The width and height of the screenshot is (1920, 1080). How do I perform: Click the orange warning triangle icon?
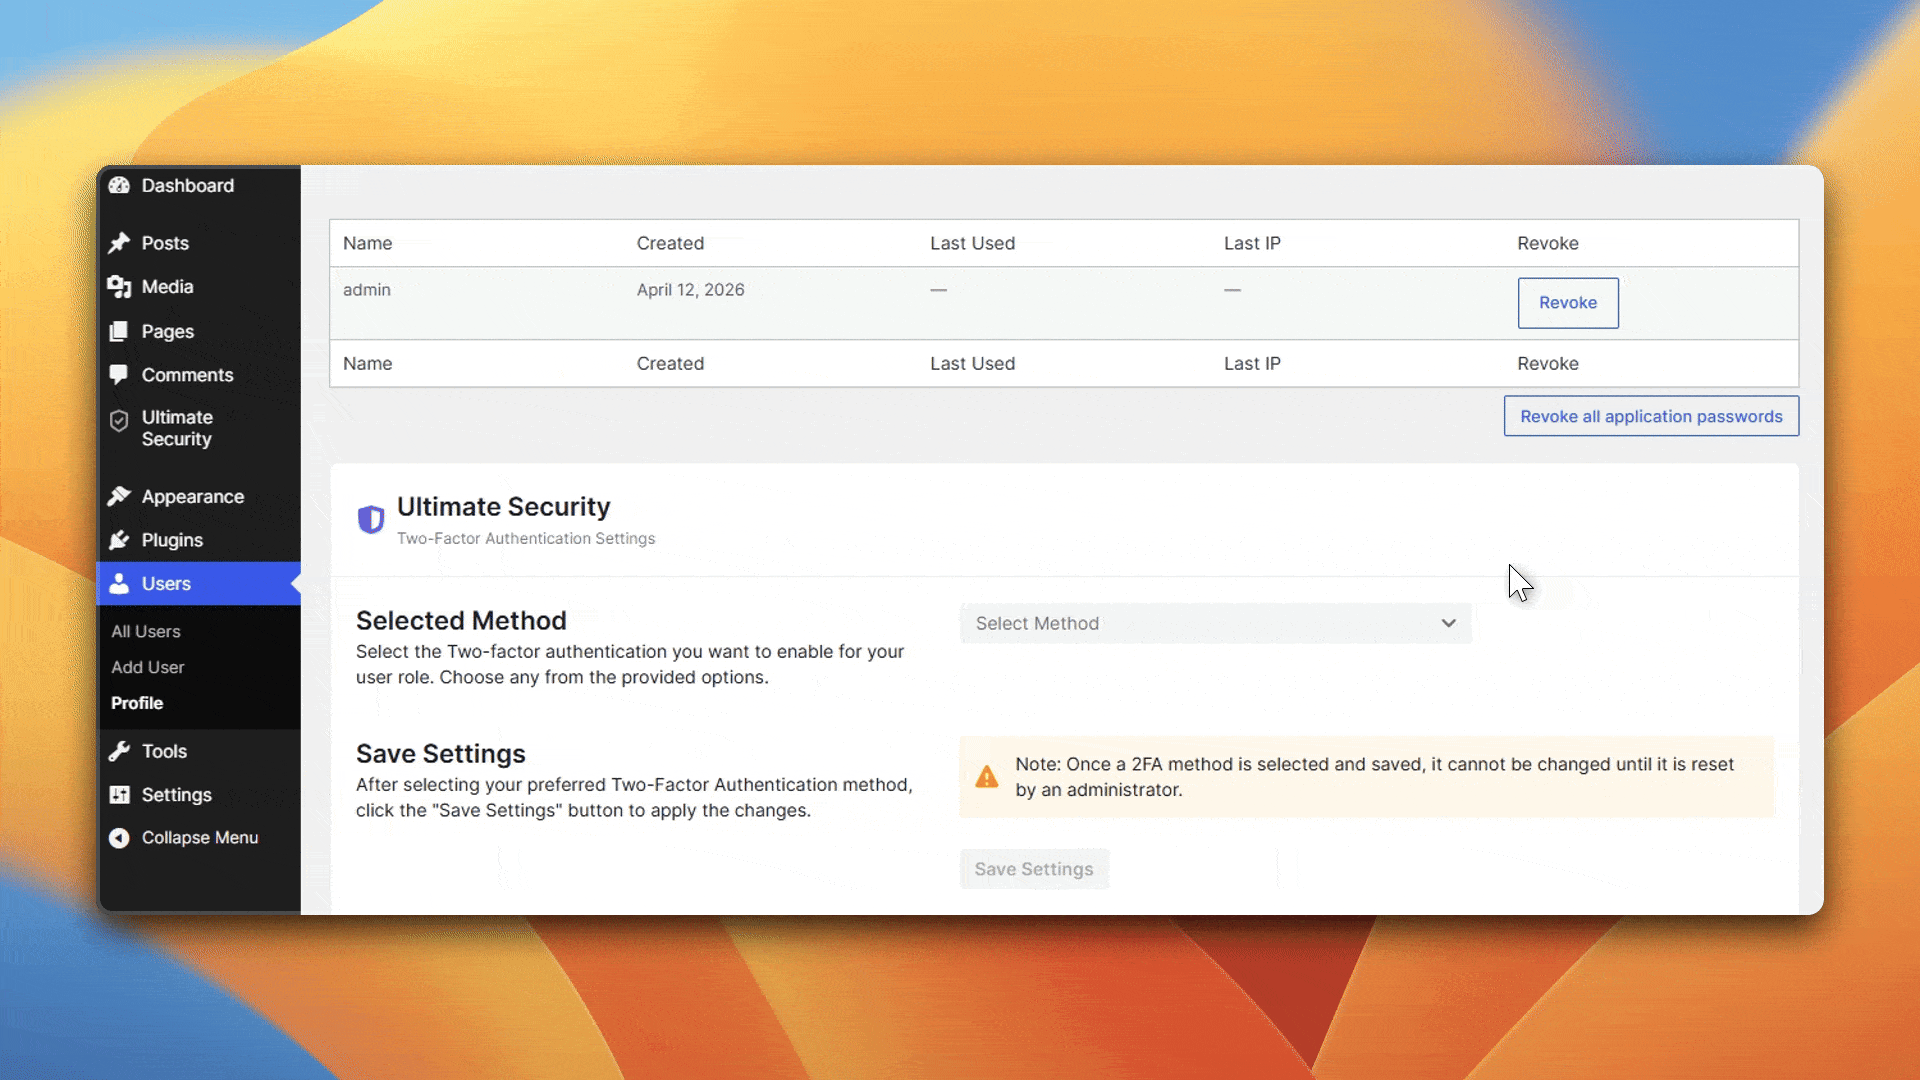pyautogui.click(x=987, y=777)
